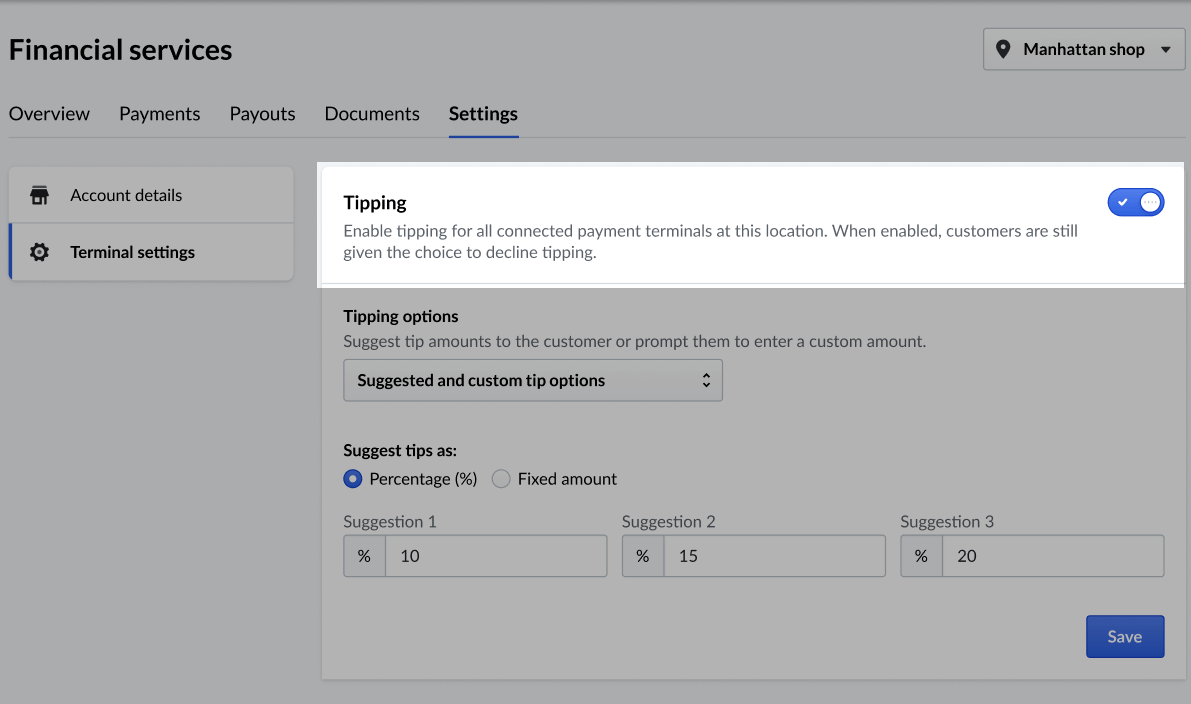The width and height of the screenshot is (1191, 704).
Task: Click the Account details store icon
Action: (x=40, y=195)
